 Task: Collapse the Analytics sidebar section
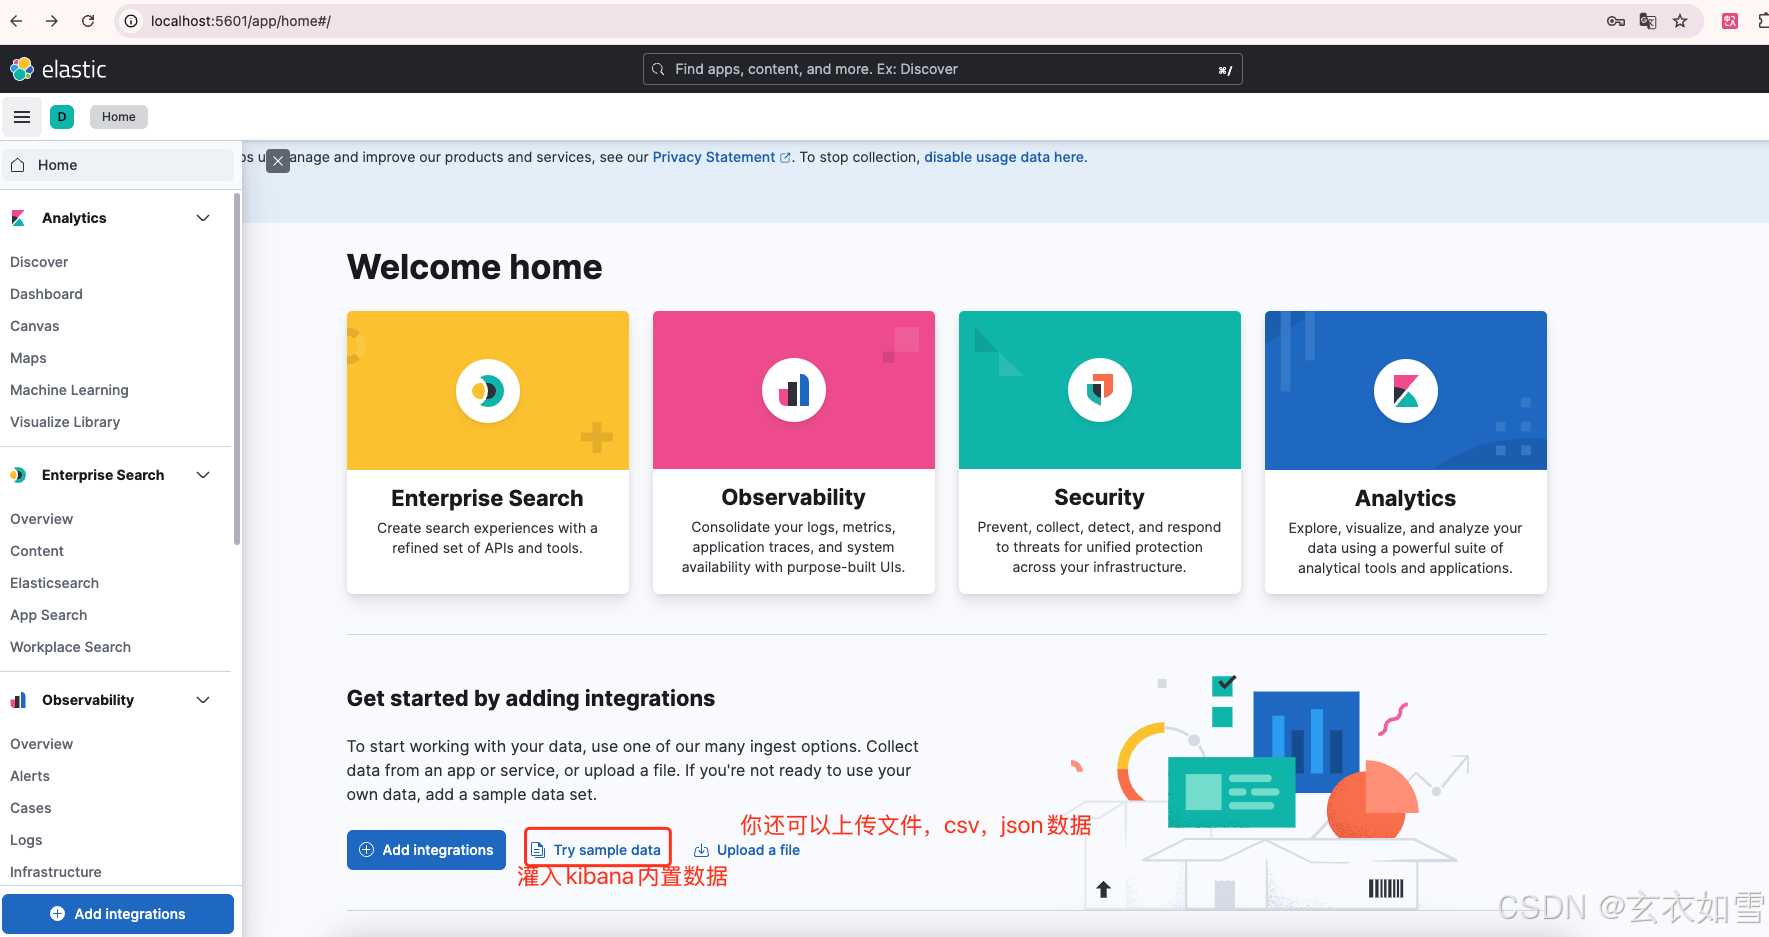click(203, 218)
